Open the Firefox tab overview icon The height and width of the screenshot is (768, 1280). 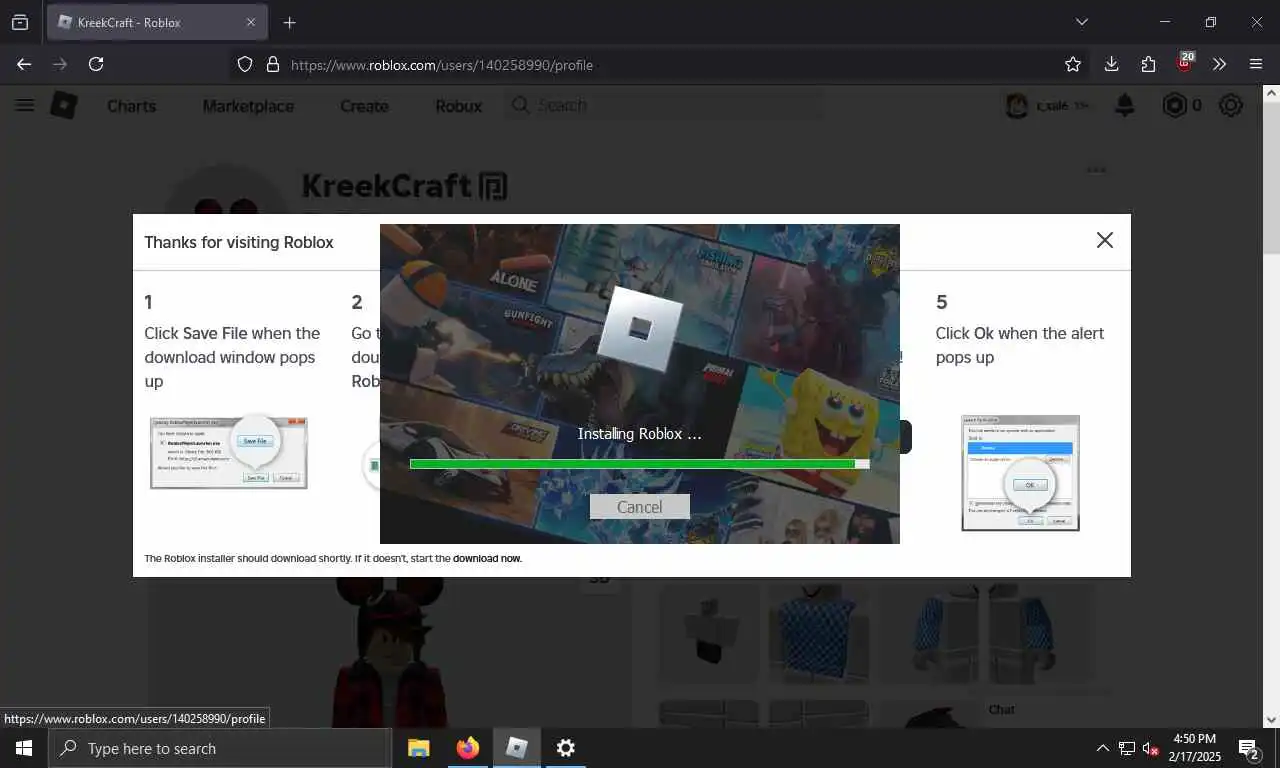pyautogui.click(x=20, y=22)
